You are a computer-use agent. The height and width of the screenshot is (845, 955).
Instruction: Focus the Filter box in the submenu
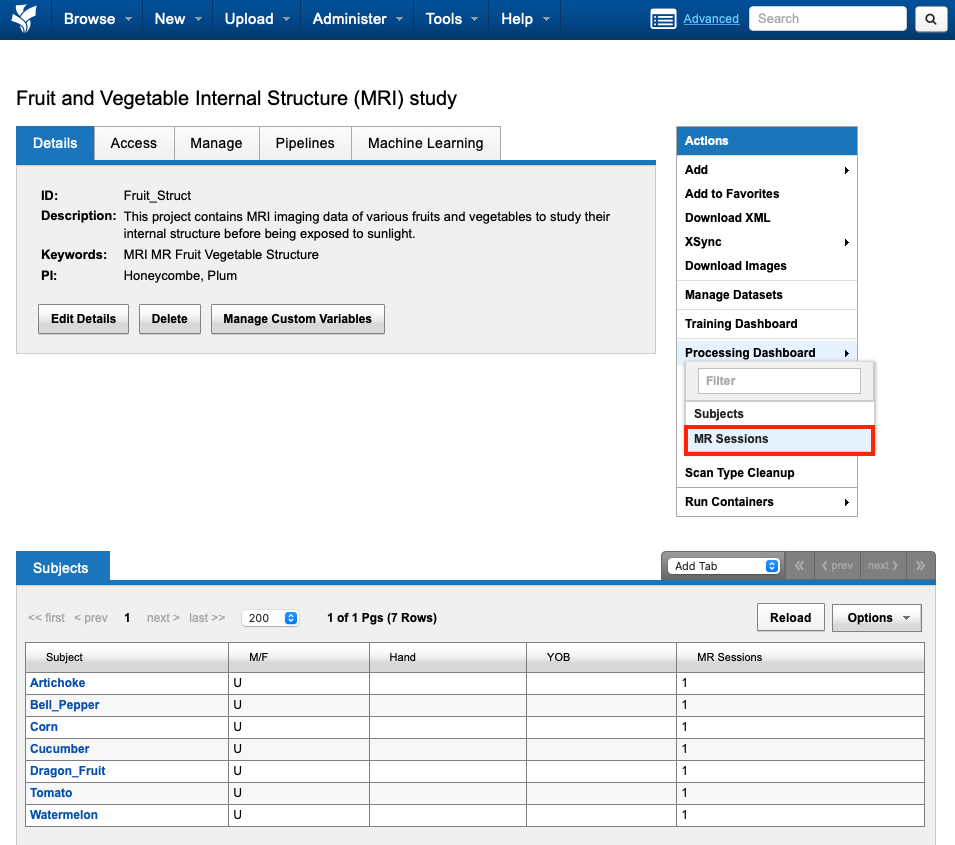tap(779, 381)
